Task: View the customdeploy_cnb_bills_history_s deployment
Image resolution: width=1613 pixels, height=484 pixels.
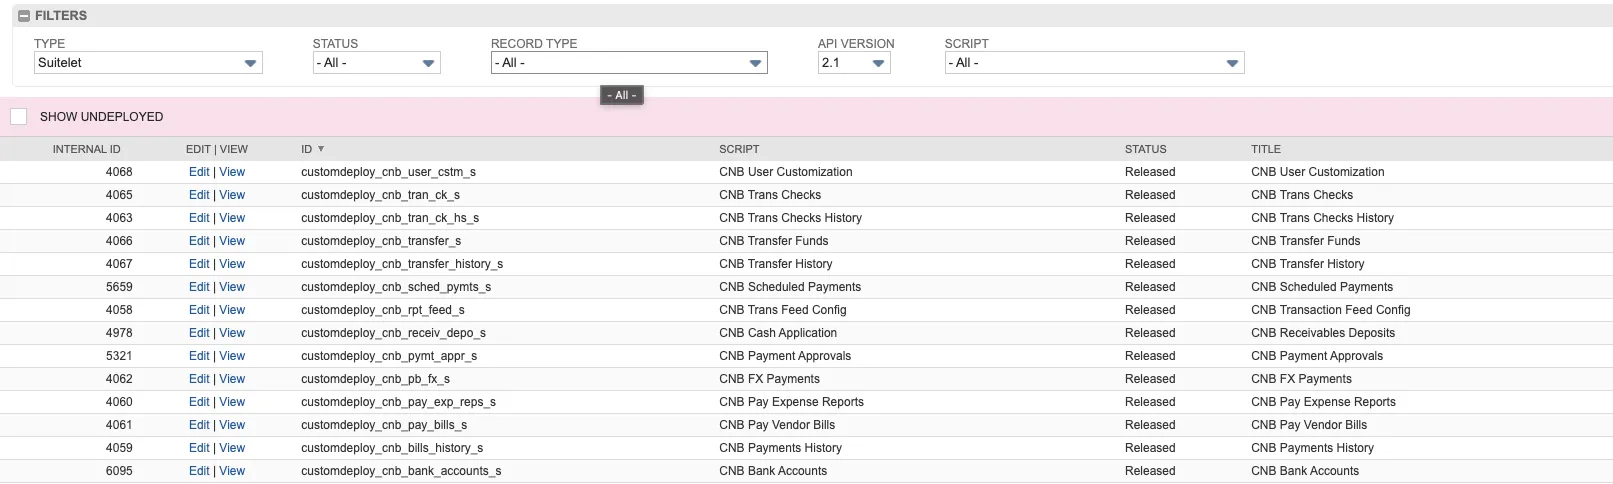Action: [x=232, y=448]
